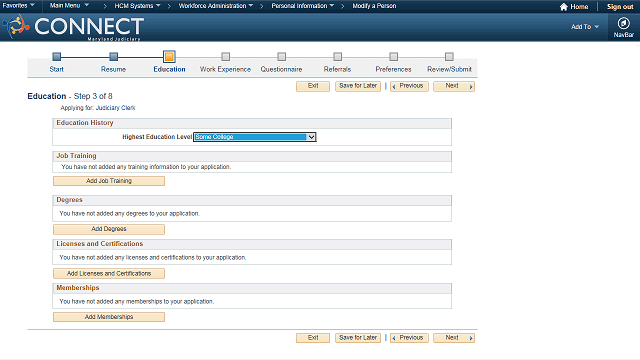Click 'You have not added any training' text
Screen dimensions: 640x360
[146, 167]
